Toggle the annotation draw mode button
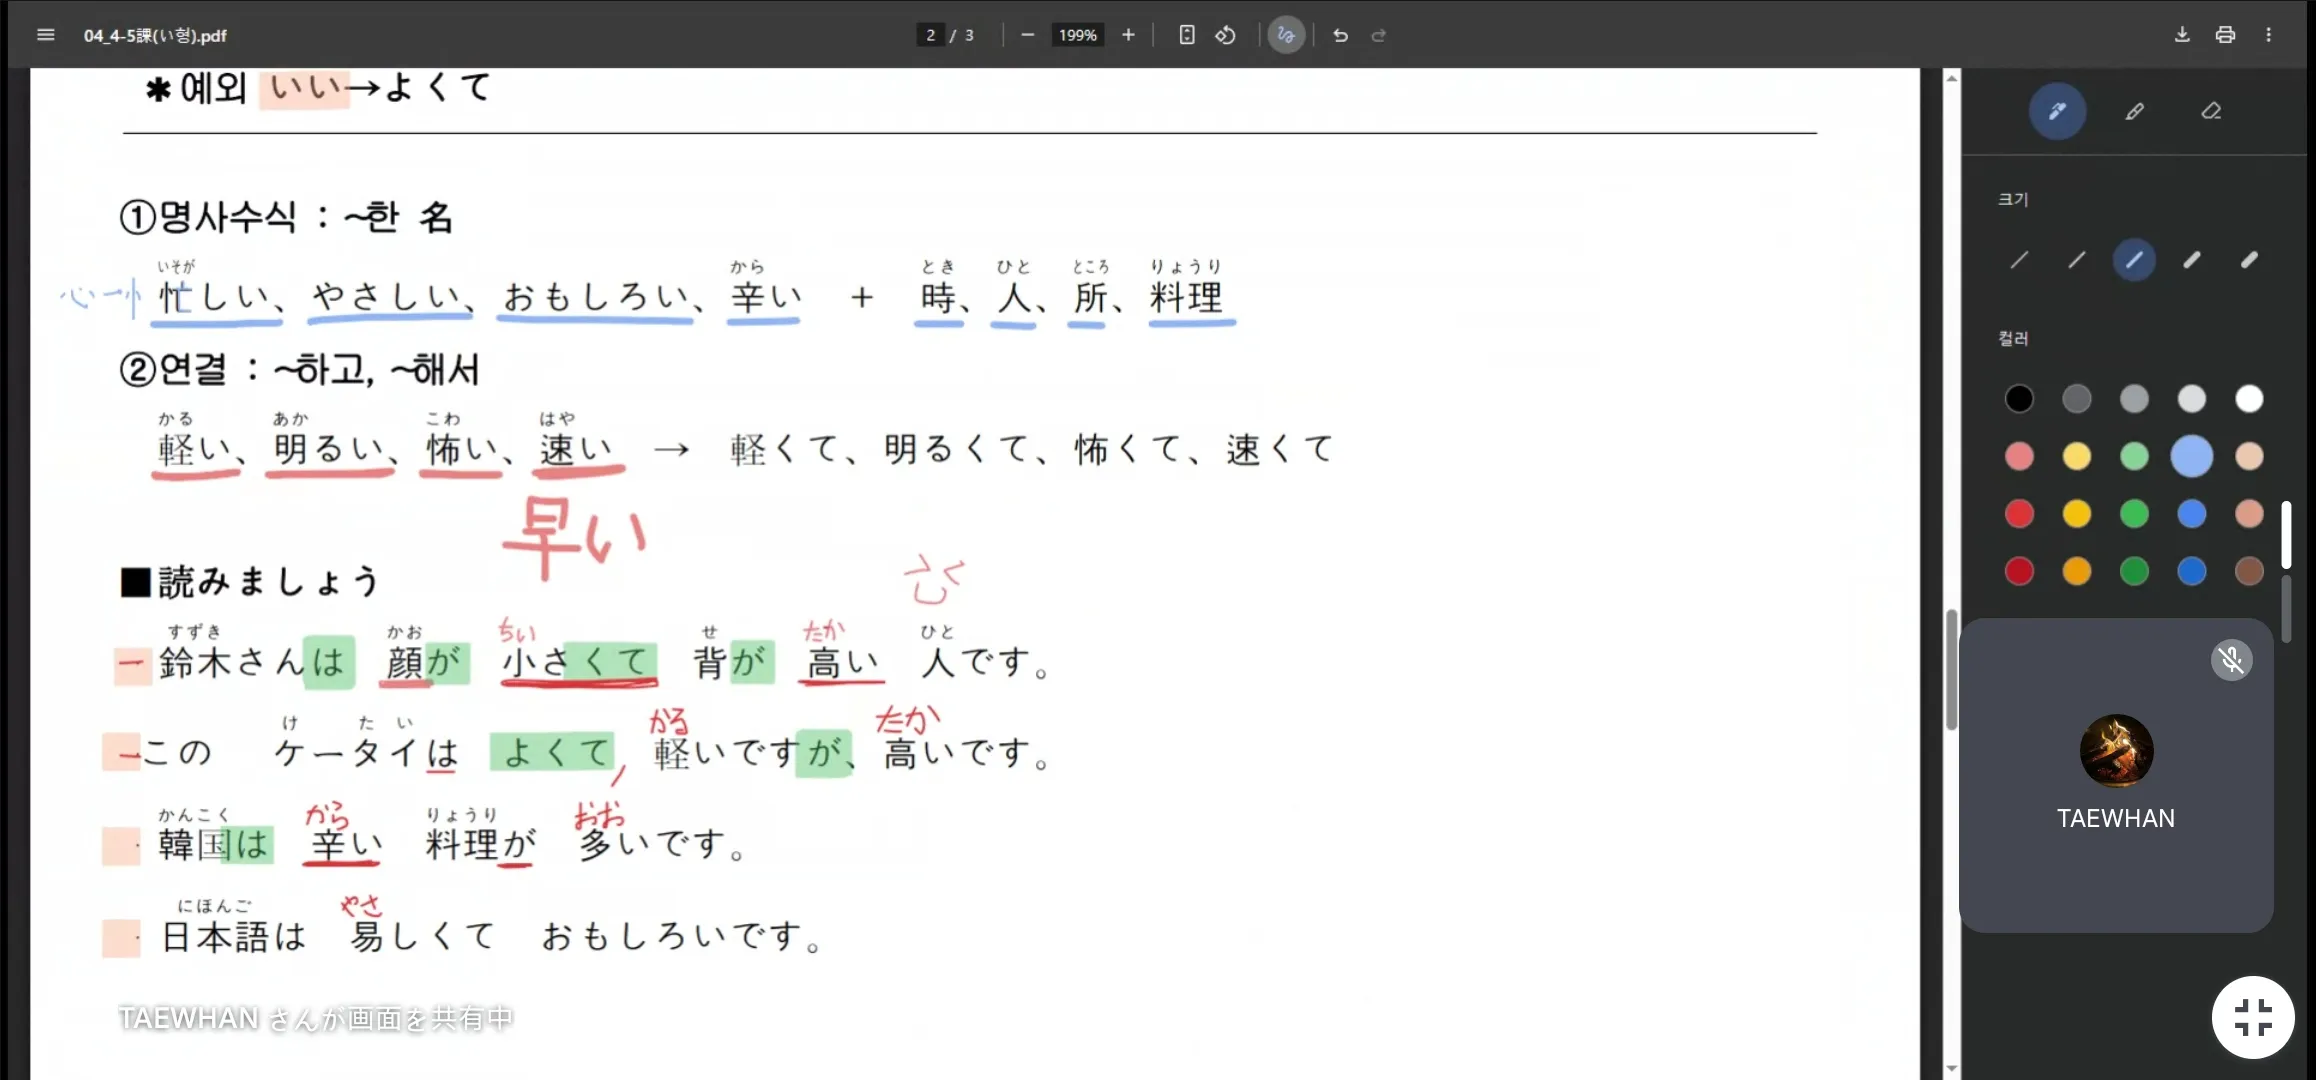 point(1286,35)
